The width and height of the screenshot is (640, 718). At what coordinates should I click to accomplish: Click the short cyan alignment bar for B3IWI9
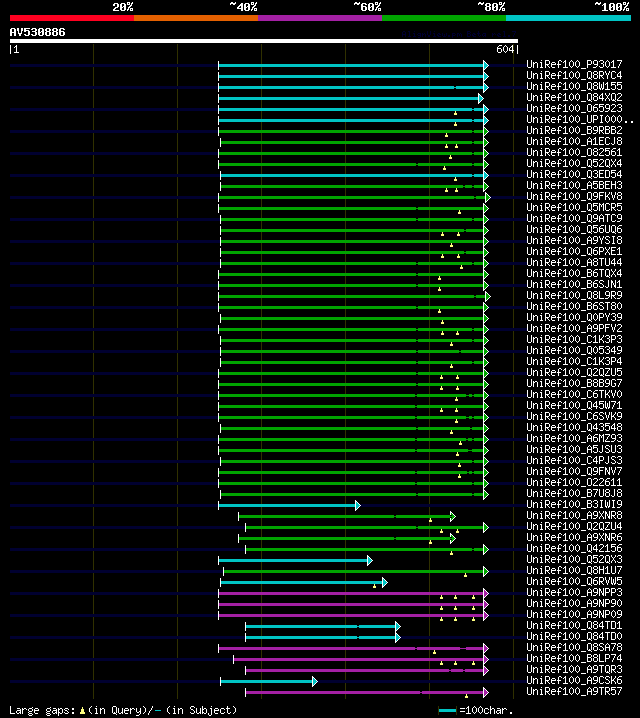tap(289, 506)
